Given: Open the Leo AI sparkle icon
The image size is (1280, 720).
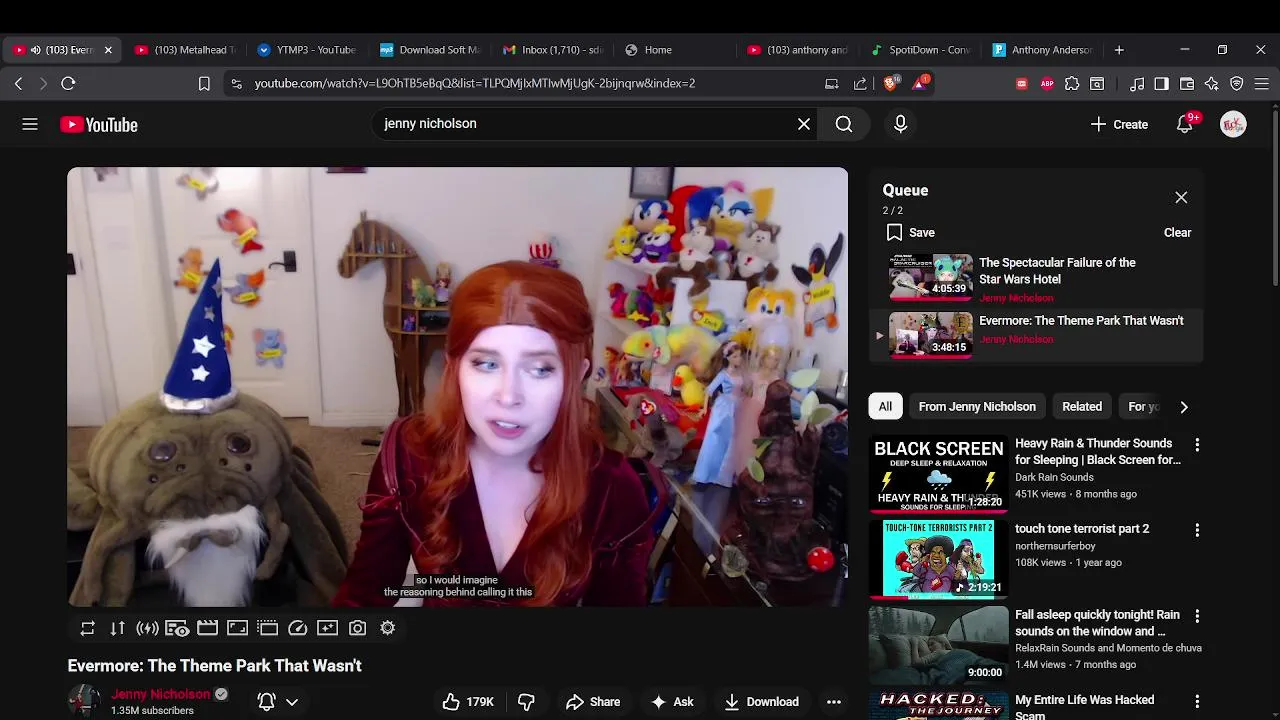Looking at the screenshot, I should click(x=1212, y=84).
